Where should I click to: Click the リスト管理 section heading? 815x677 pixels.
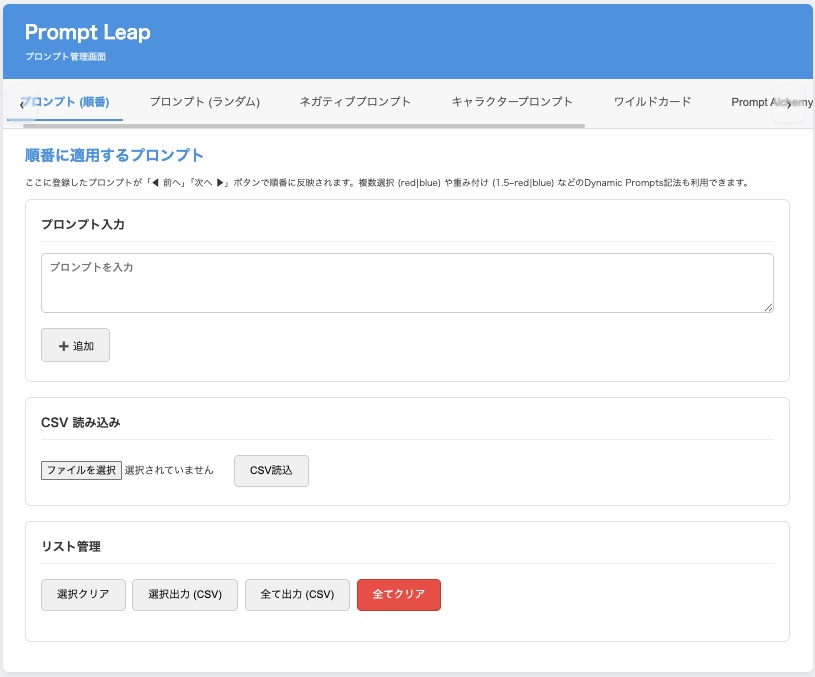[71, 546]
